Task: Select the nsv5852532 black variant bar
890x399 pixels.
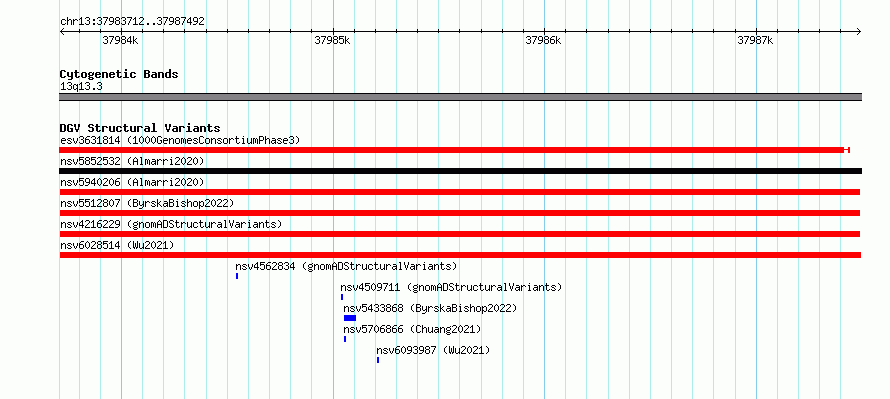Action: [460, 171]
